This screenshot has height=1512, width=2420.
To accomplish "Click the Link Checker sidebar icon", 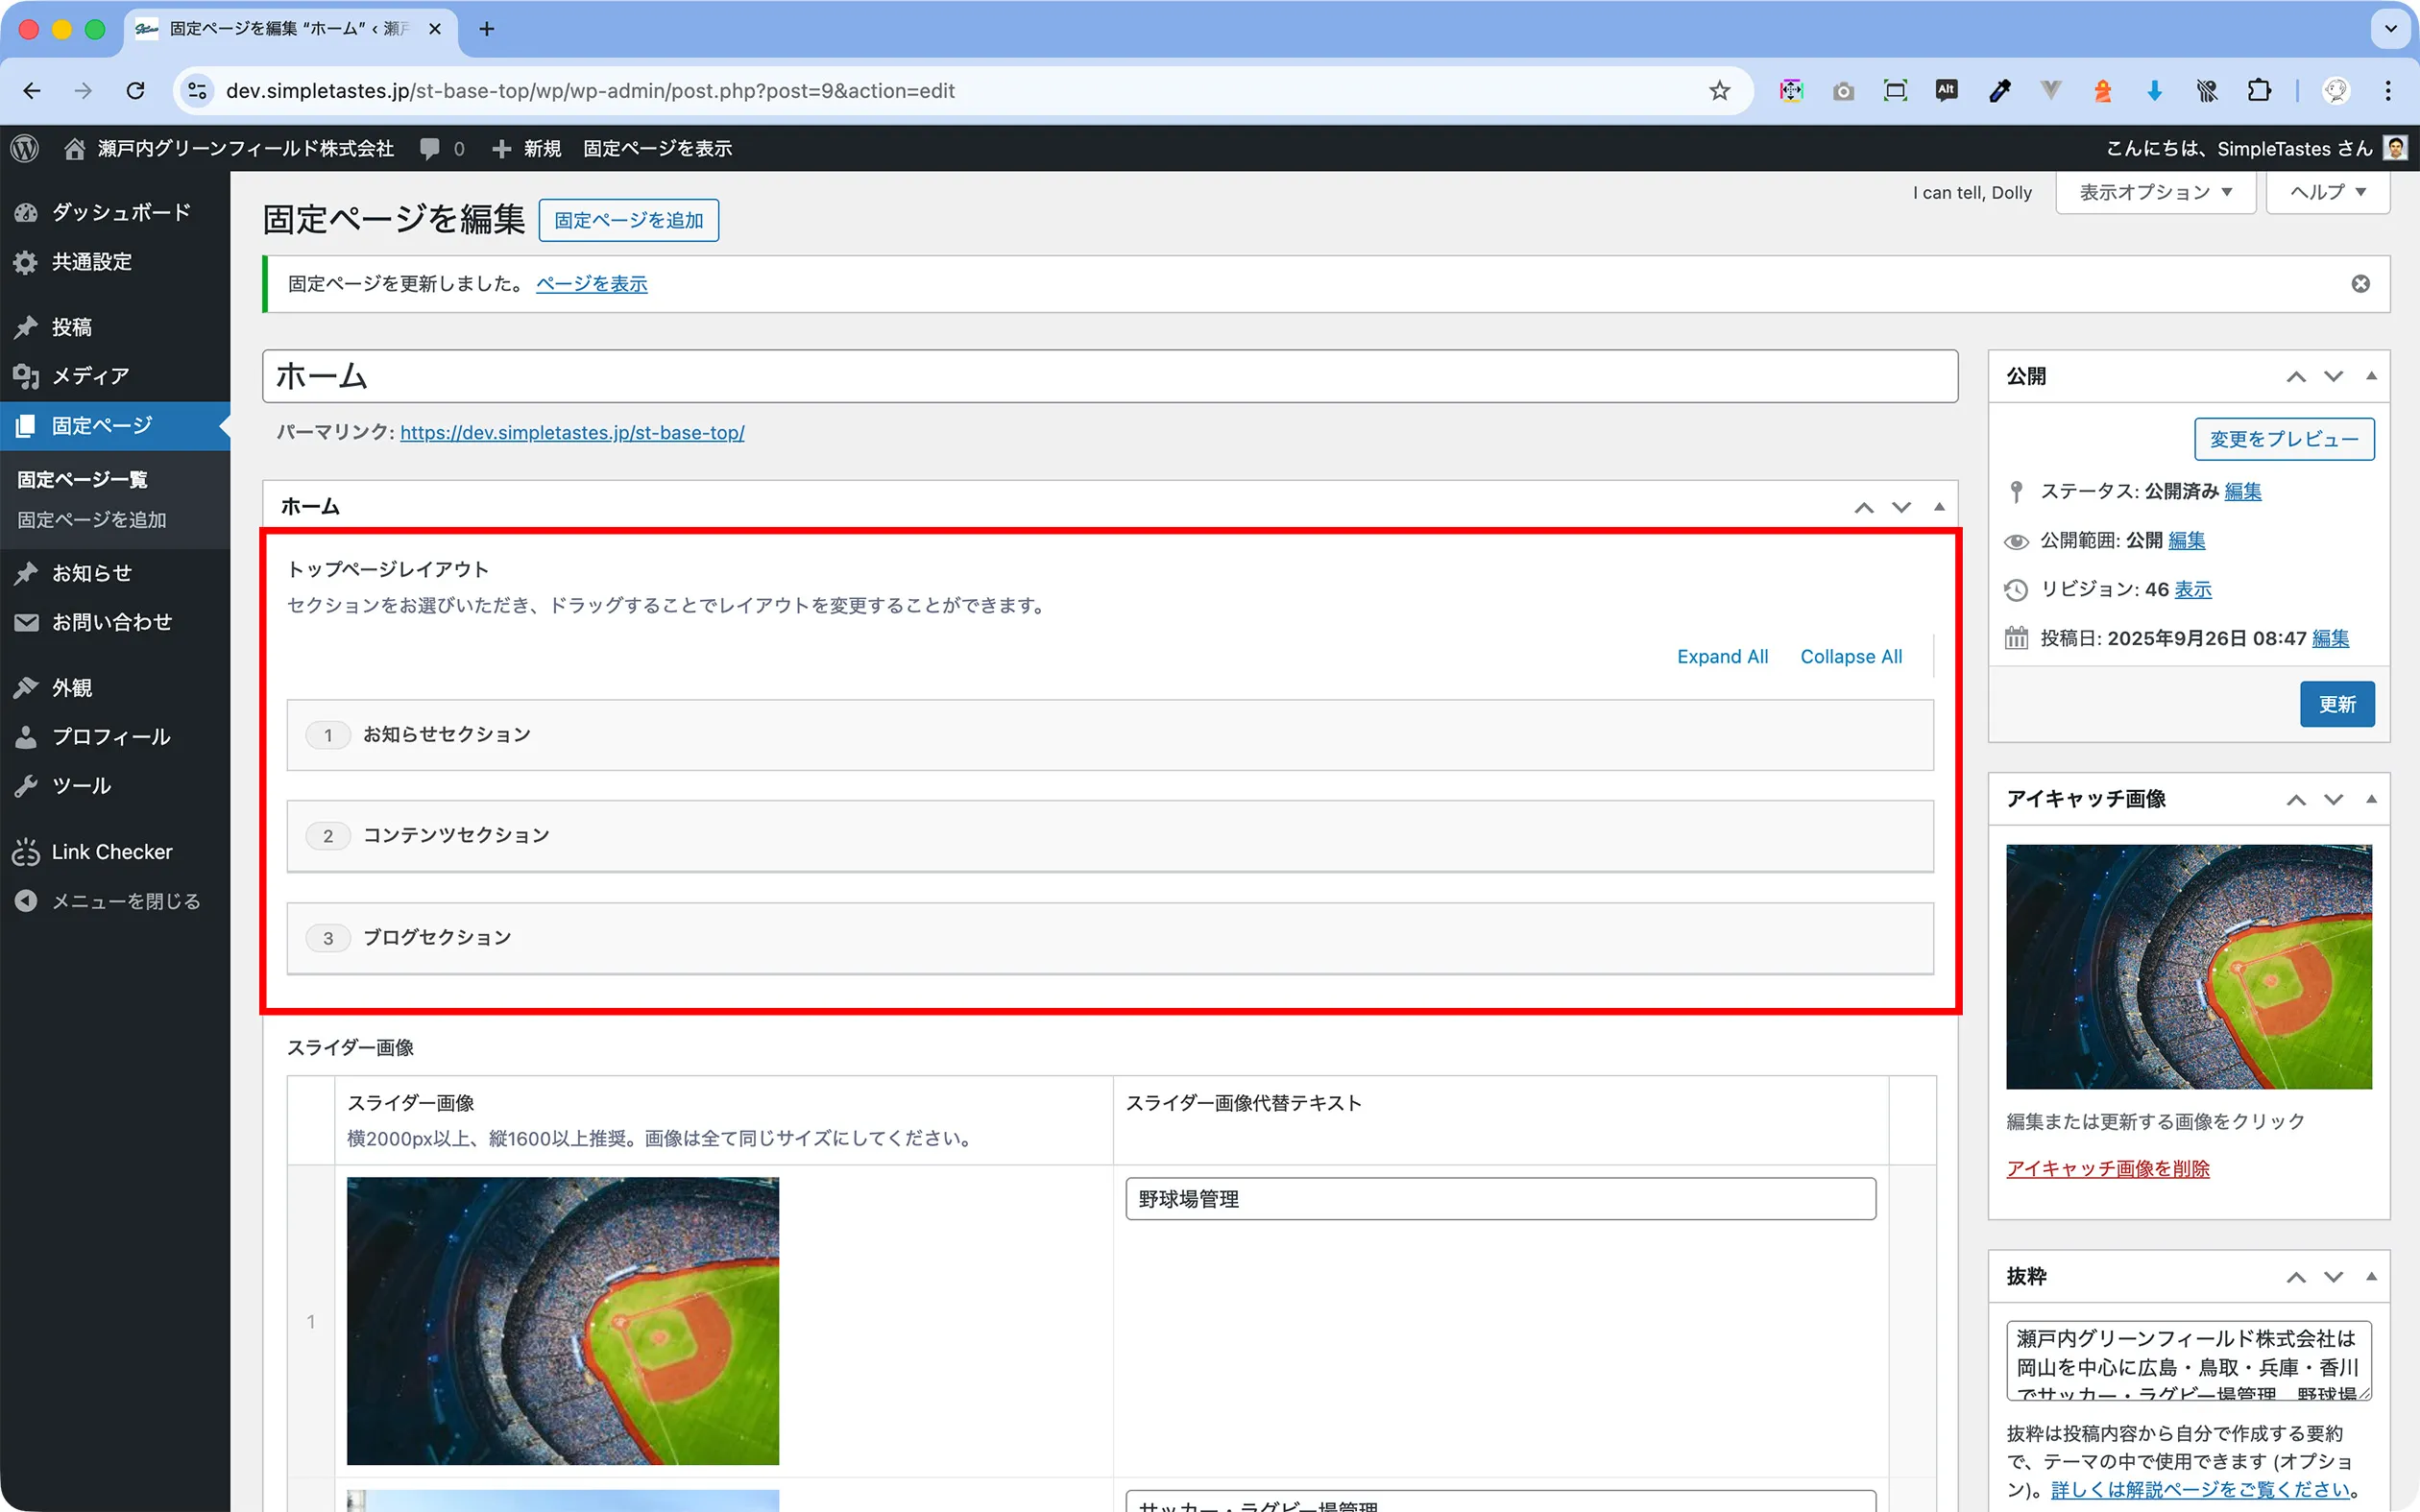I will click(x=26, y=852).
